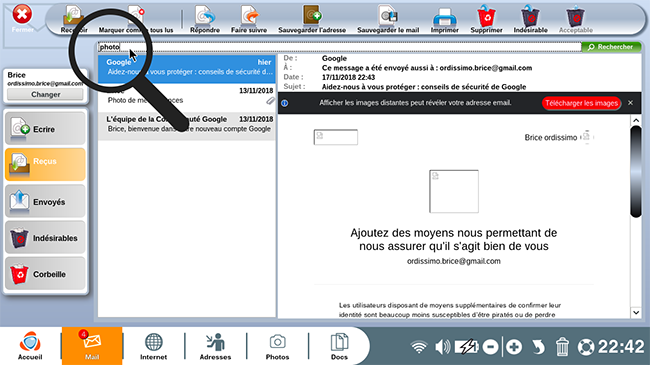Click the Google logo placeholder image
Screen dimensions: 650x365
point(336,137)
